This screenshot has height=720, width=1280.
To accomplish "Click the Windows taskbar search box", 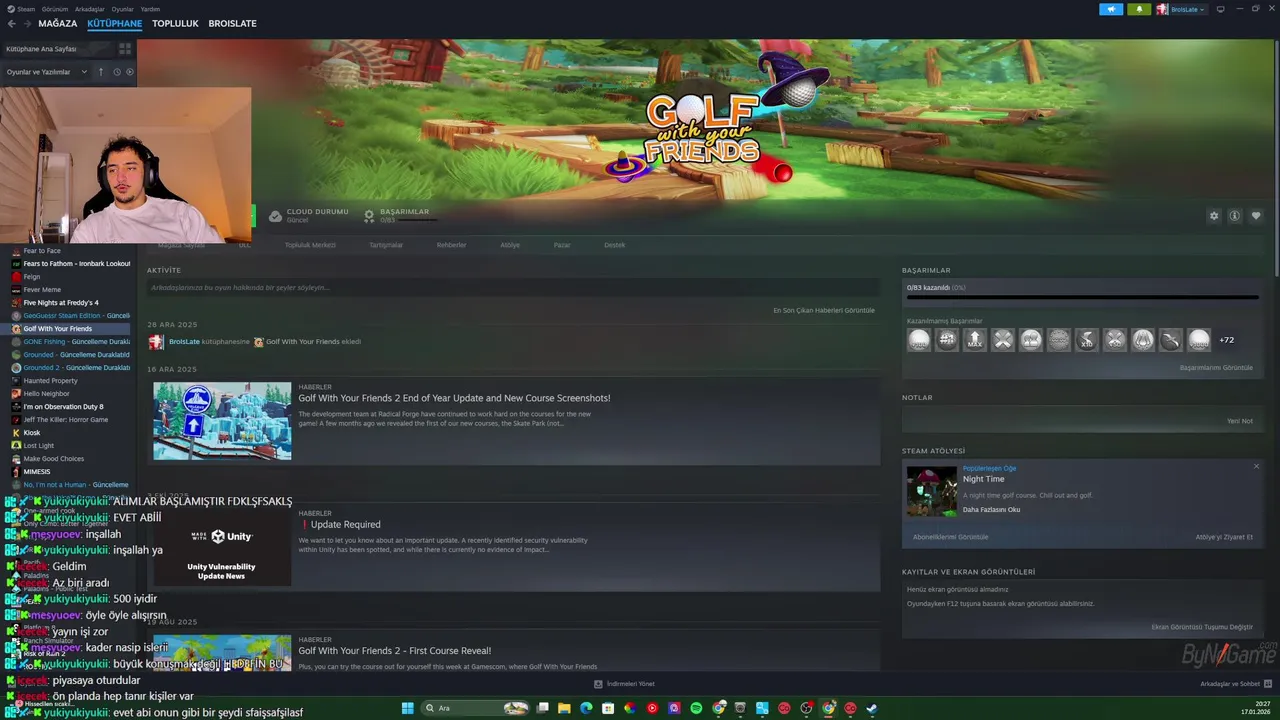I will (474, 708).
